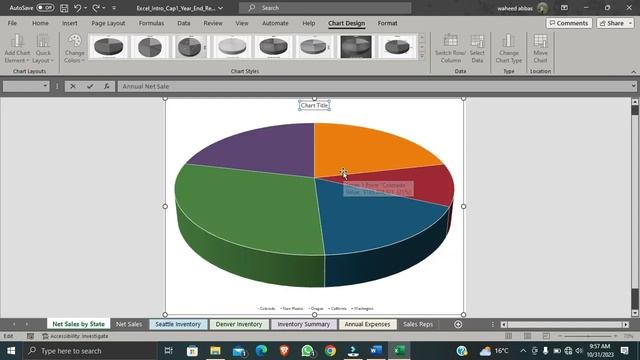Switch to the Home tab
Viewport: 640px width, 360px height.
[40, 23]
